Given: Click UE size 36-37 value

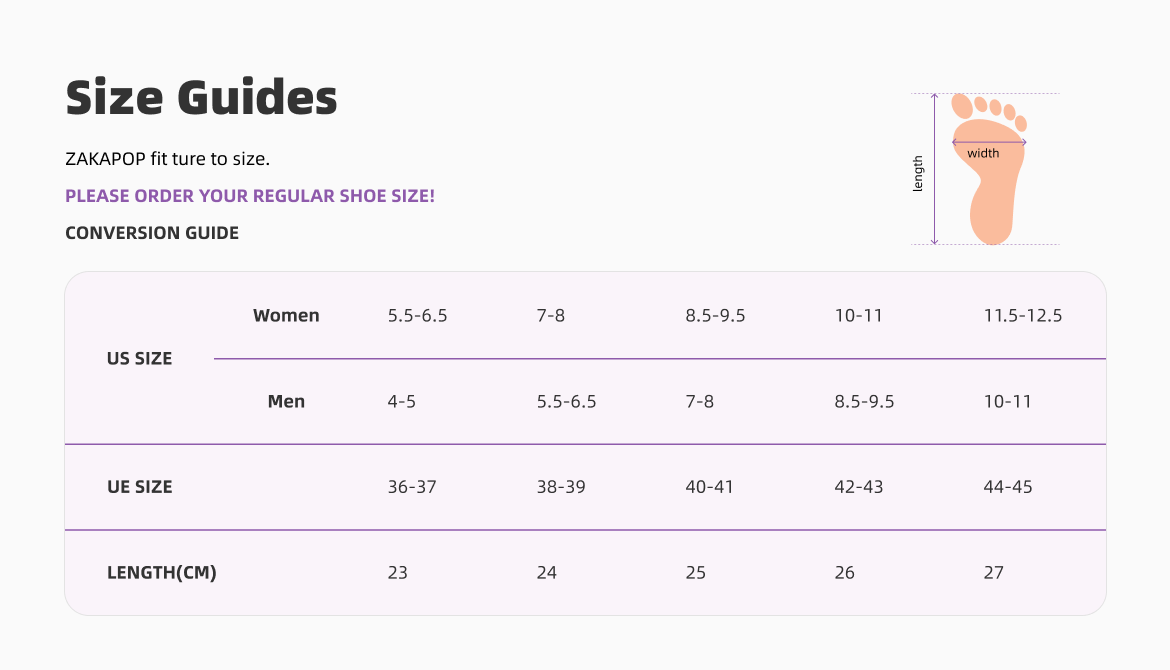Looking at the screenshot, I should [412, 487].
